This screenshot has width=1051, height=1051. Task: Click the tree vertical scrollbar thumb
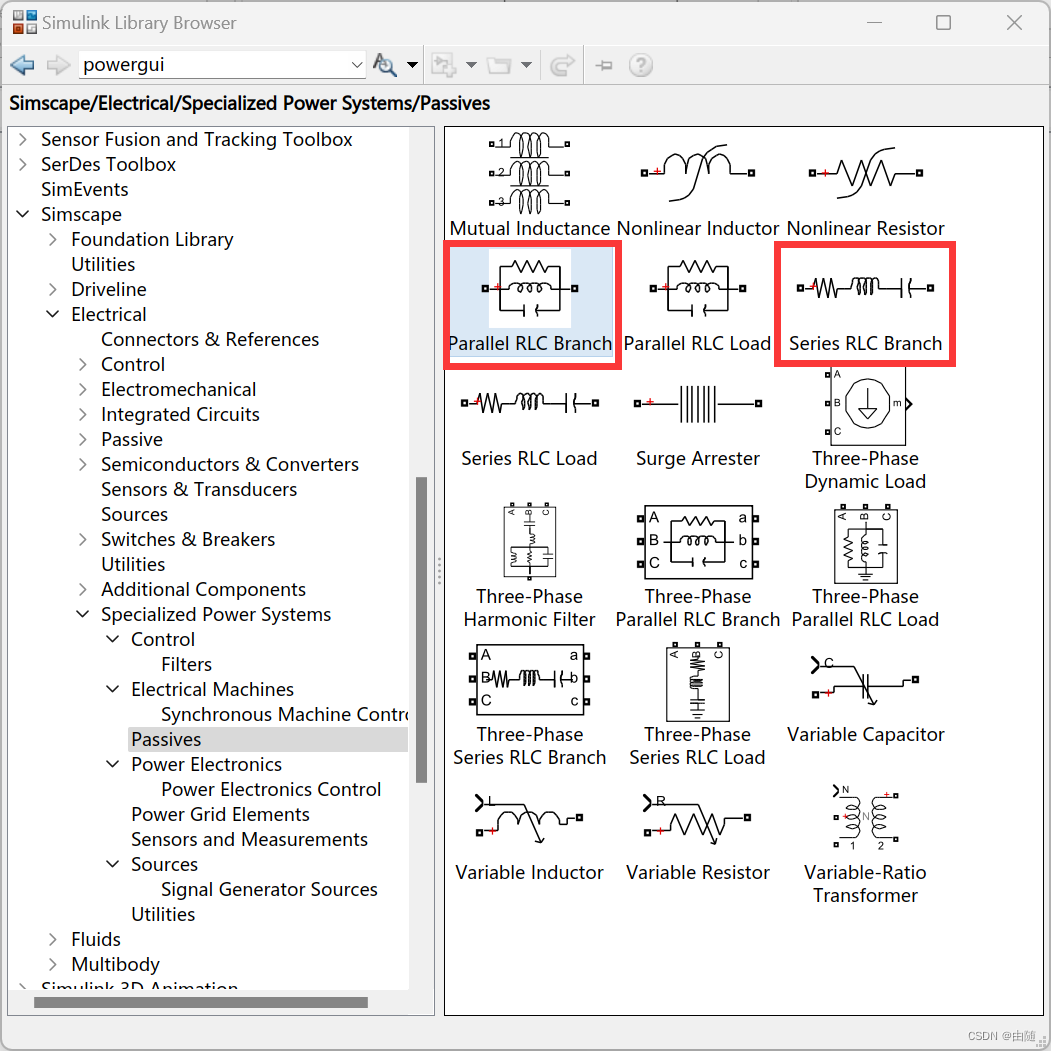click(421, 630)
